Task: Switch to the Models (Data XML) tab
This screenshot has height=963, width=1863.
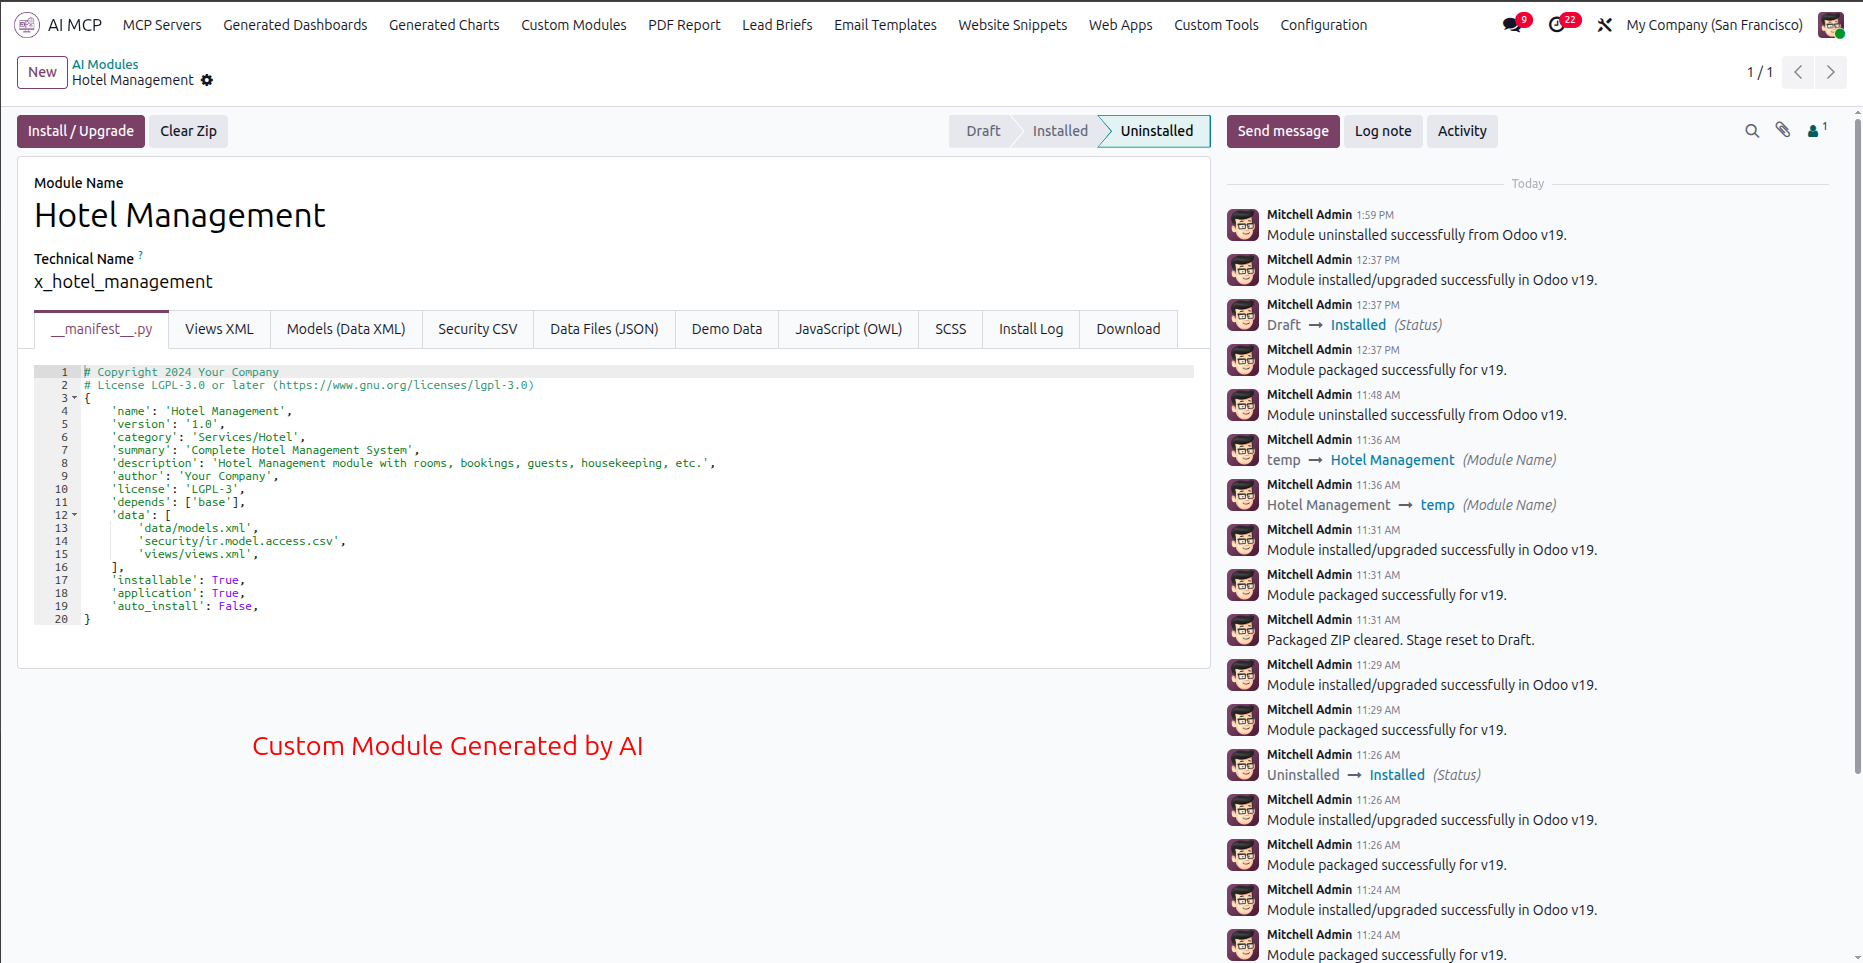Action: pyautogui.click(x=346, y=329)
